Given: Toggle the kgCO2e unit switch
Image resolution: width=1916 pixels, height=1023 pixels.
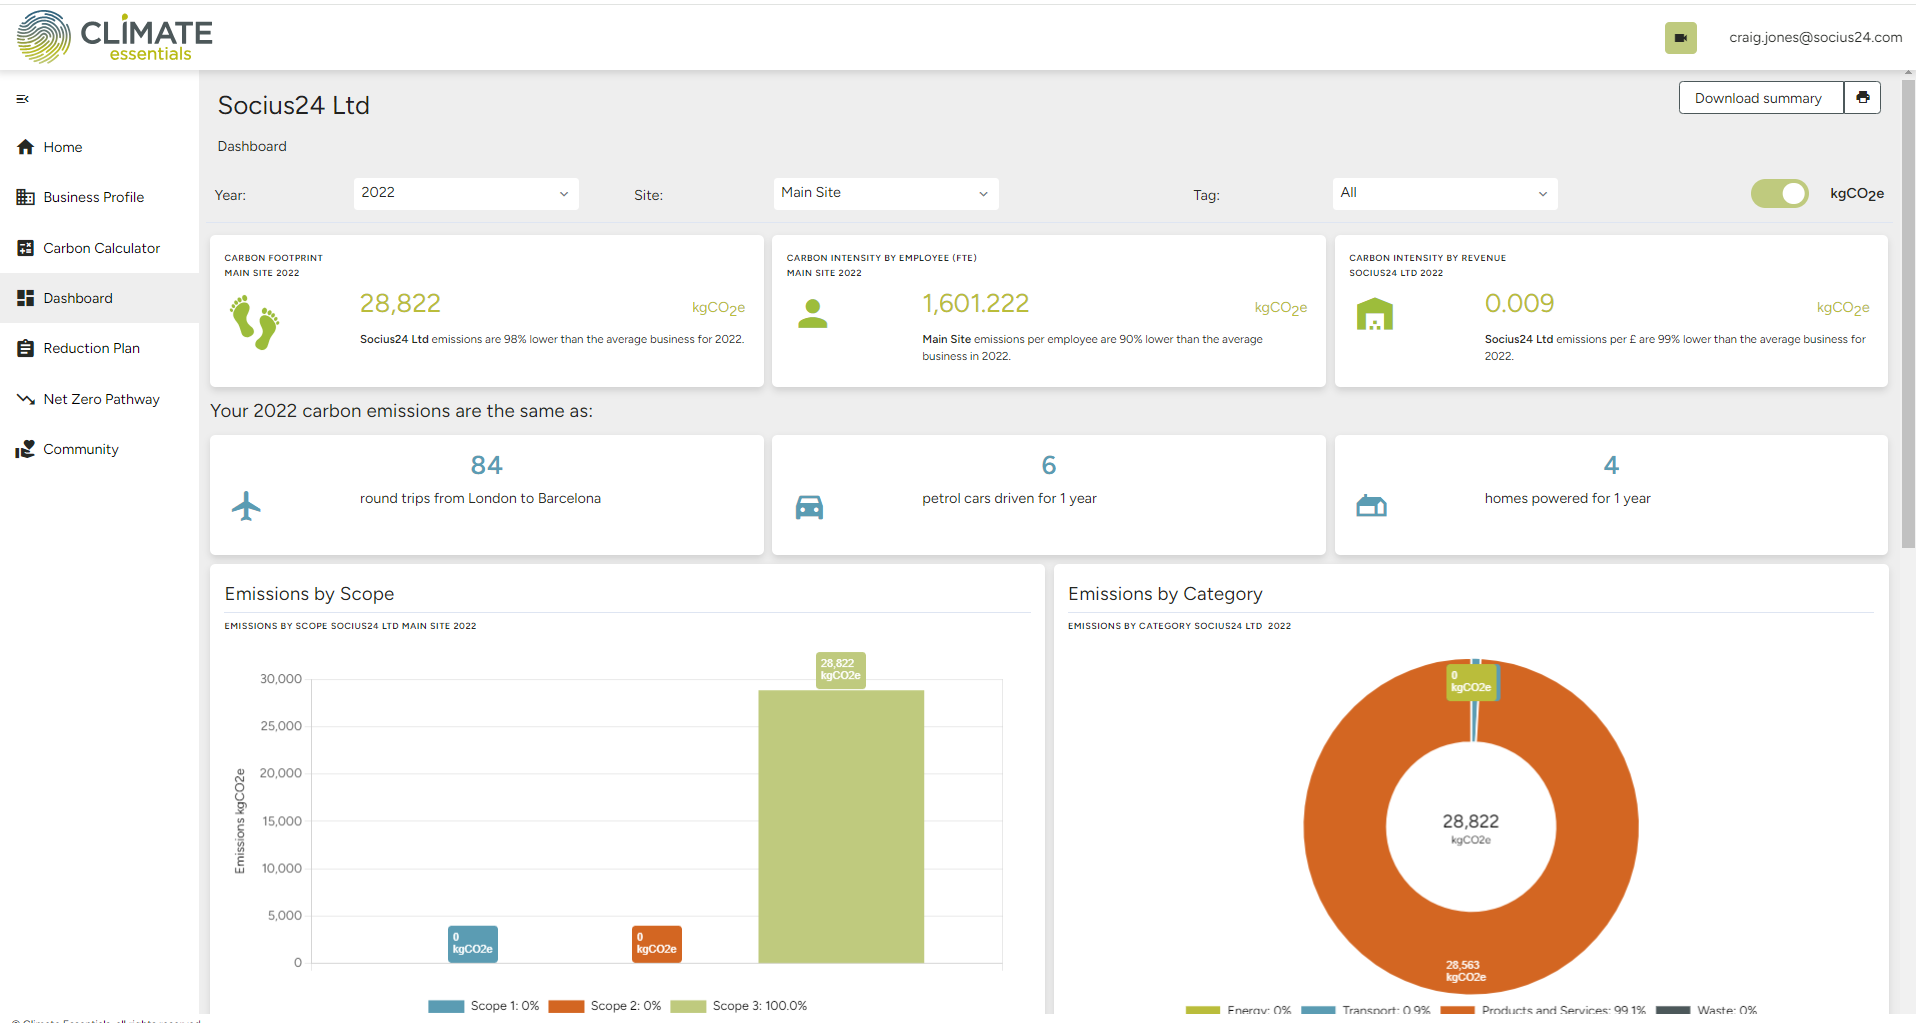Looking at the screenshot, I should 1780,194.
